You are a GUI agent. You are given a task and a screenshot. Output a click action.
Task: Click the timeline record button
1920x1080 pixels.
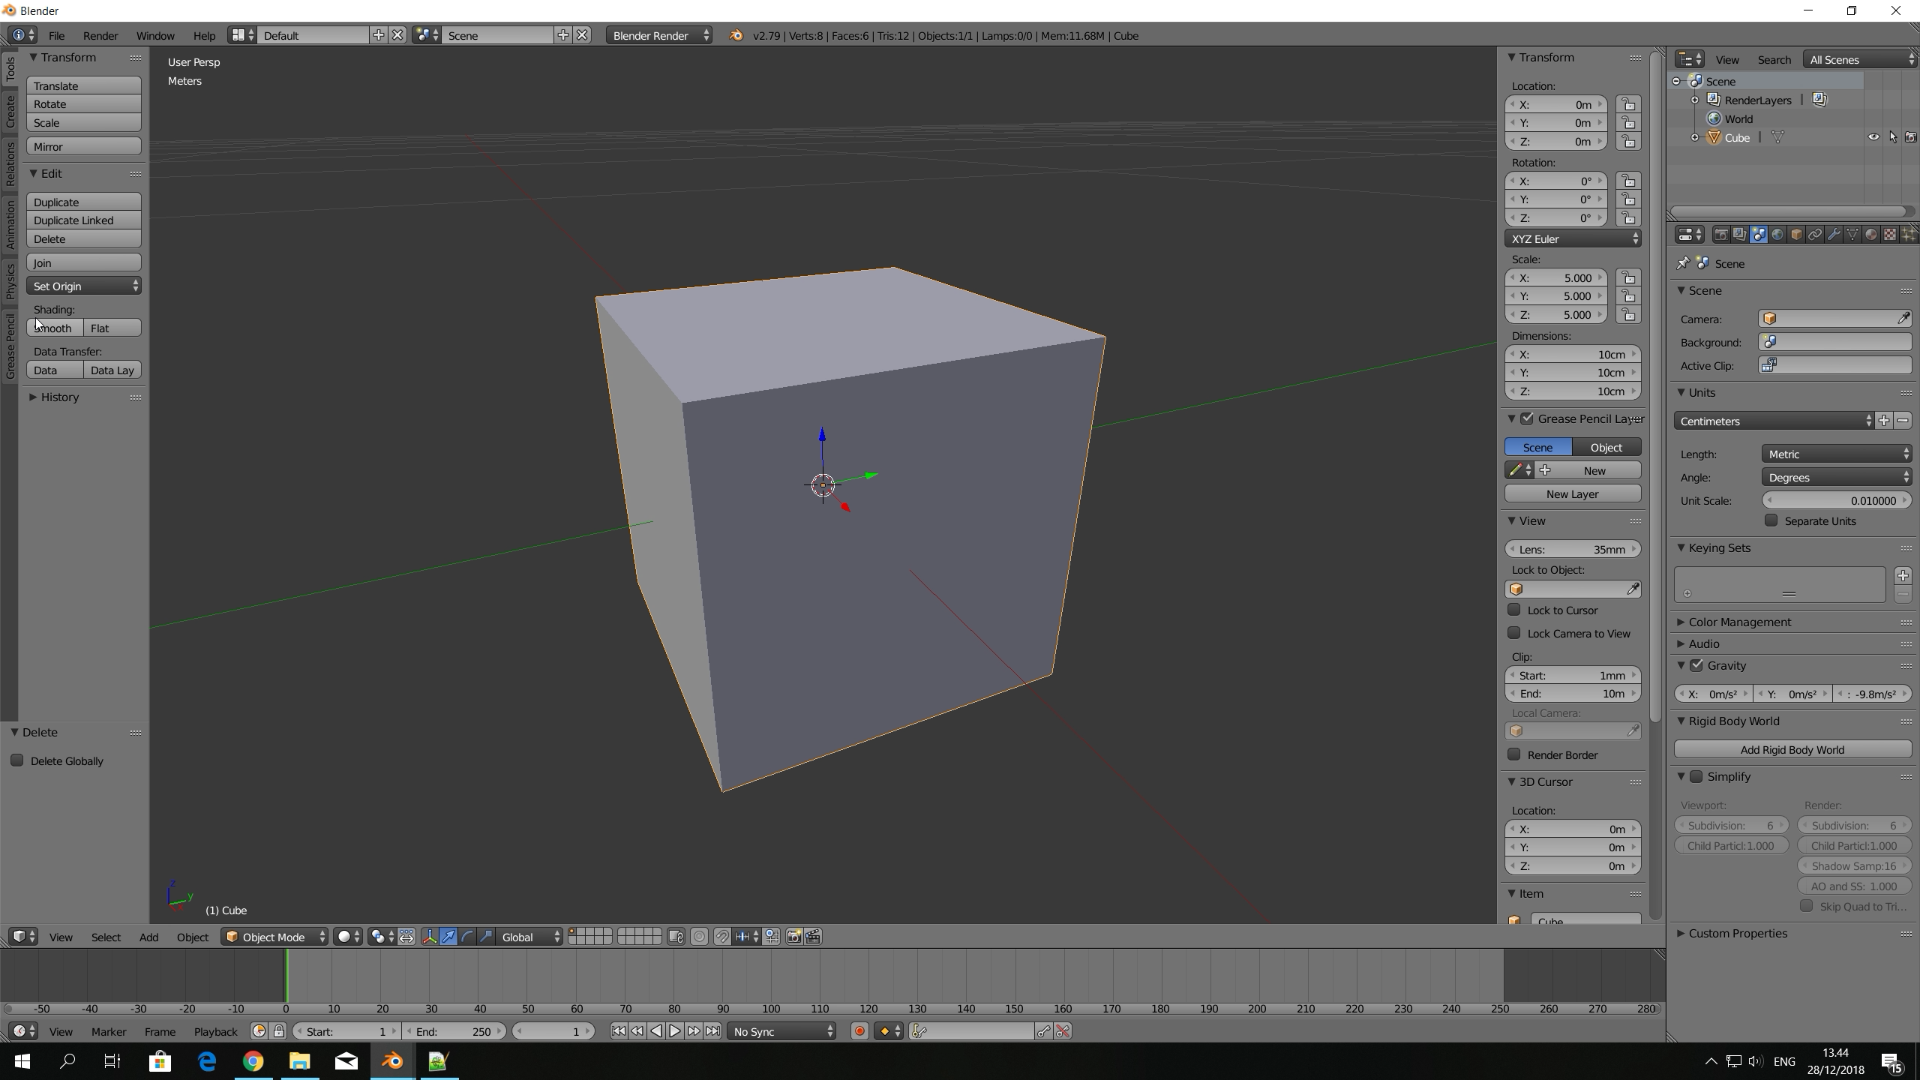[x=859, y=1031]
